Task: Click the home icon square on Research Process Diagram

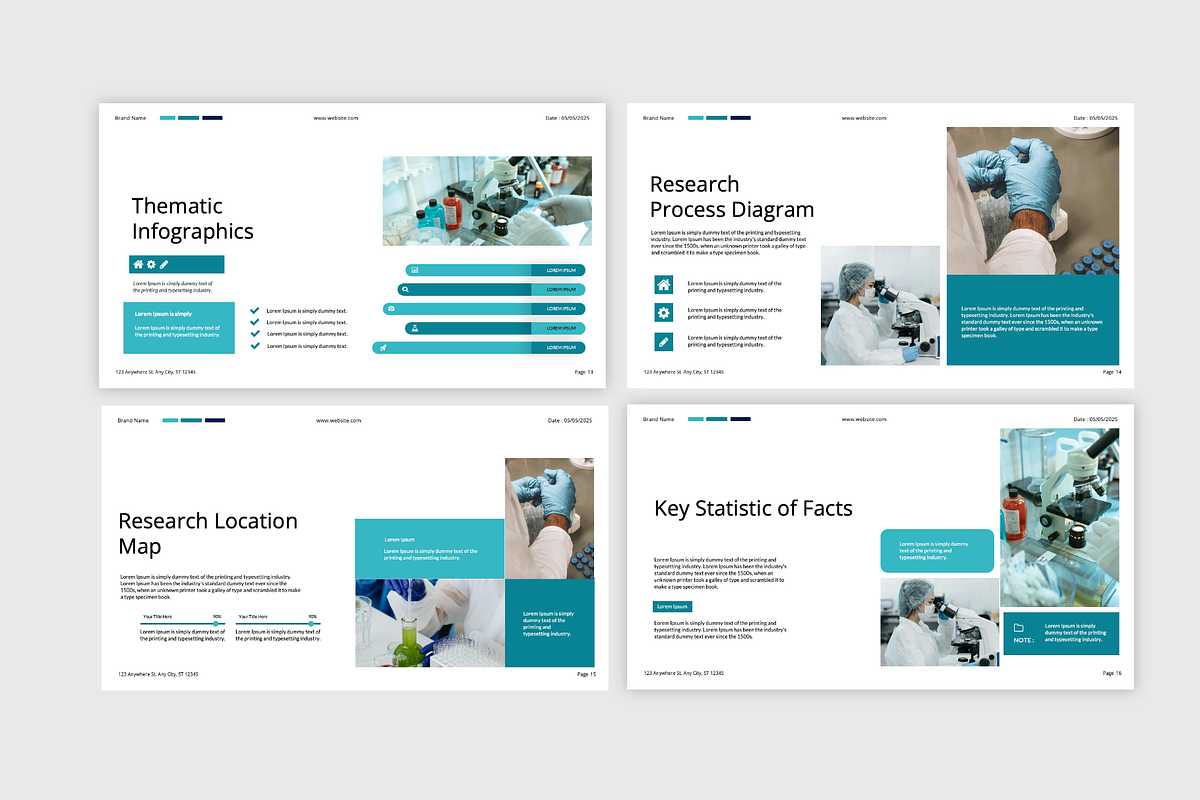Action: point(664,285)
